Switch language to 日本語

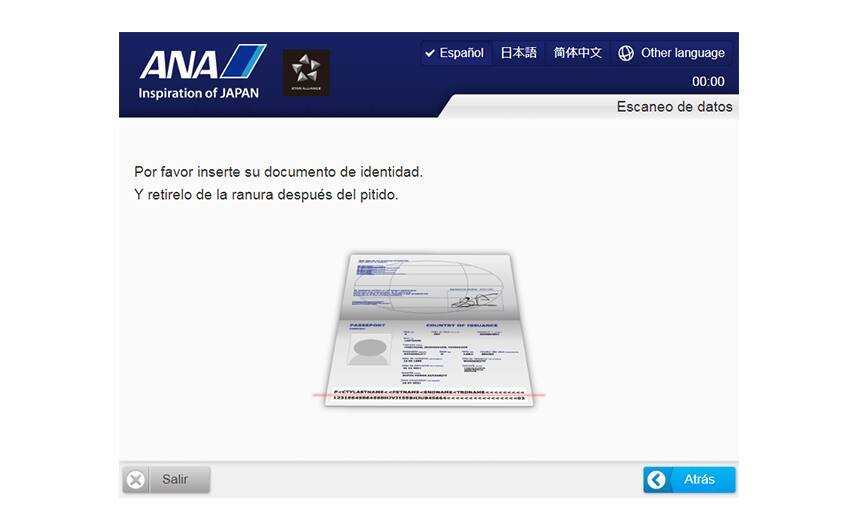point(518,53)
